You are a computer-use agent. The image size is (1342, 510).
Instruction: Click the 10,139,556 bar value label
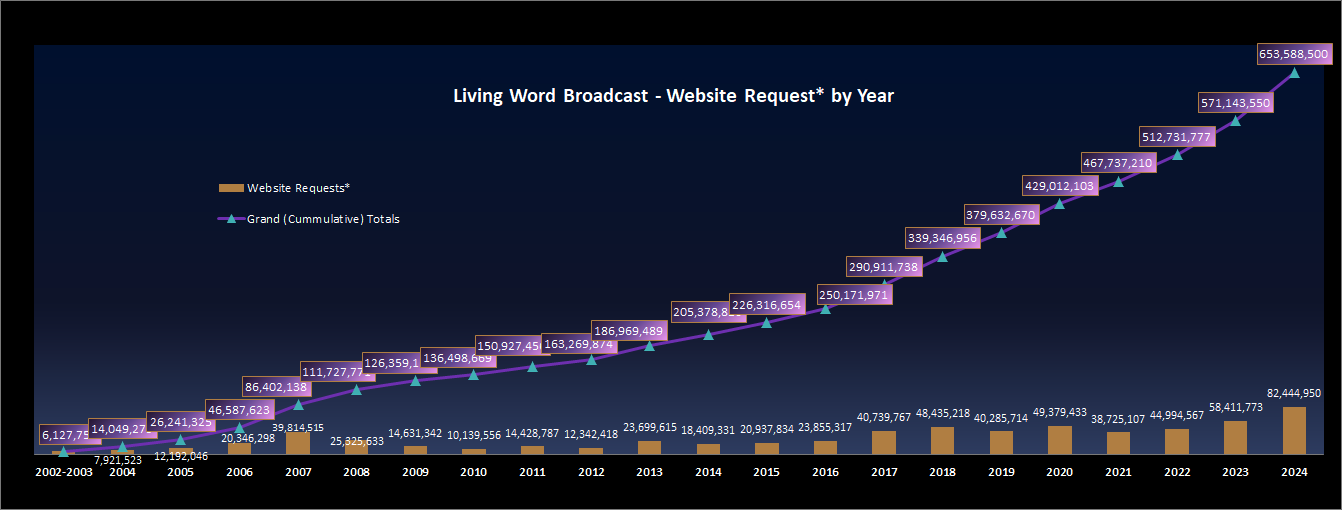(x=473, y=435)
